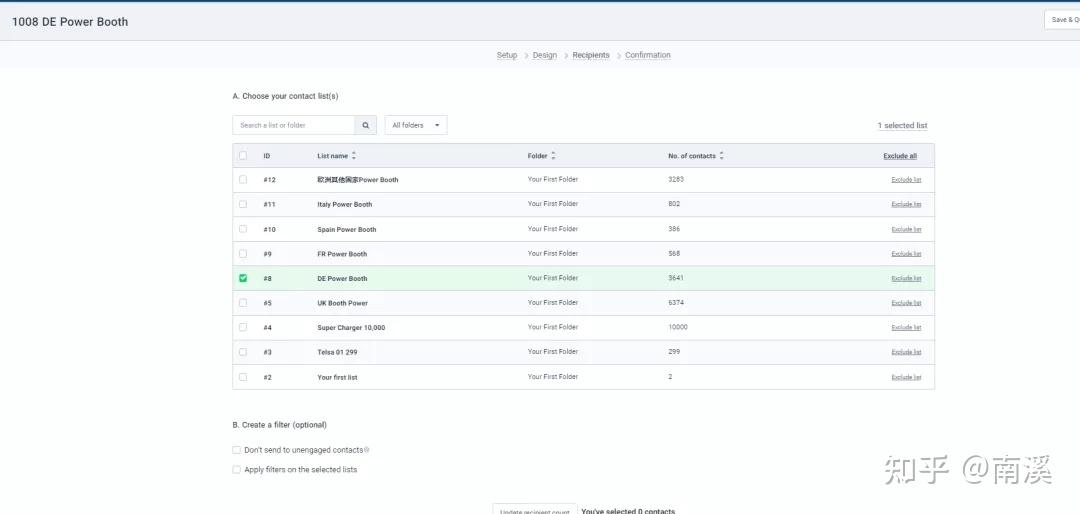Check the Spain Power Booth checkbox
The height and width of the screenshot is (514, 1080).
point(242,229)
